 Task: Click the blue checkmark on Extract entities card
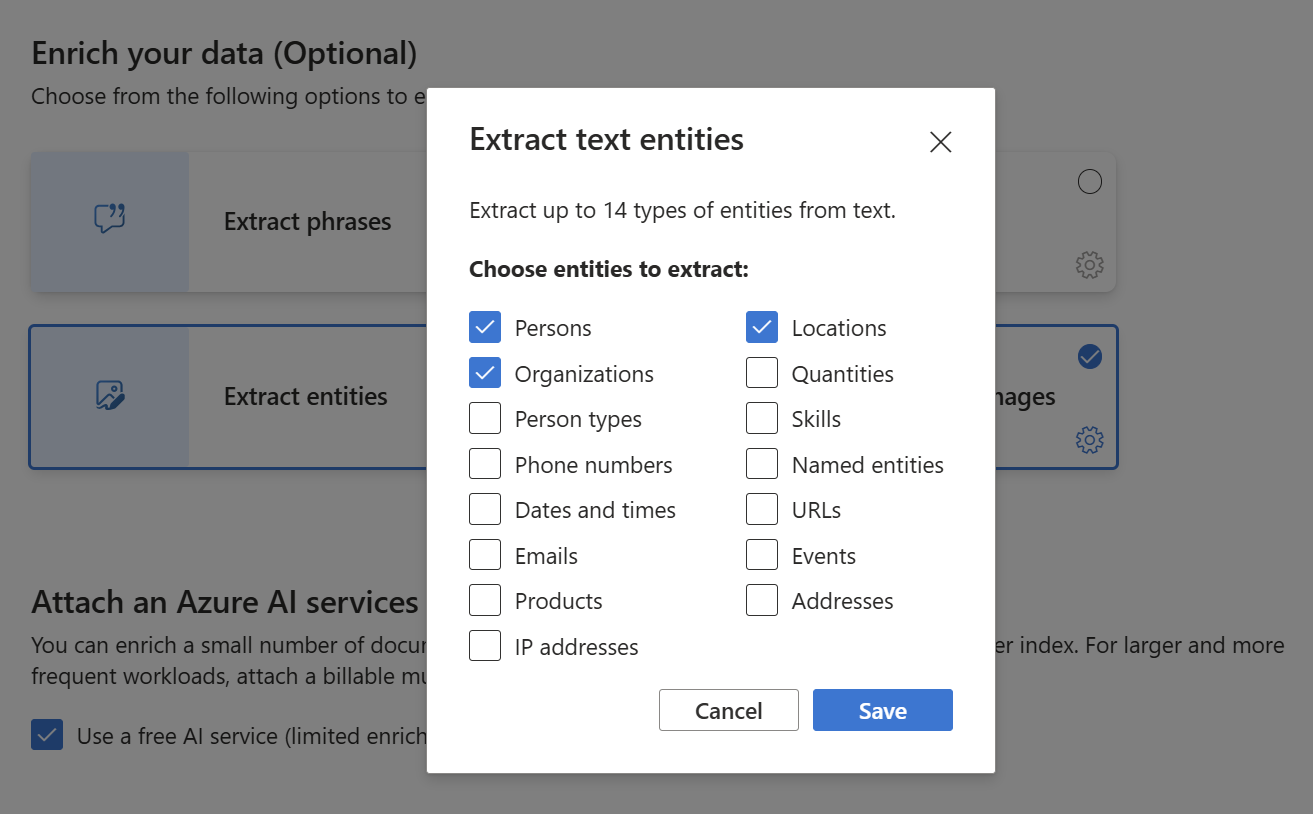pos(1089,356)
